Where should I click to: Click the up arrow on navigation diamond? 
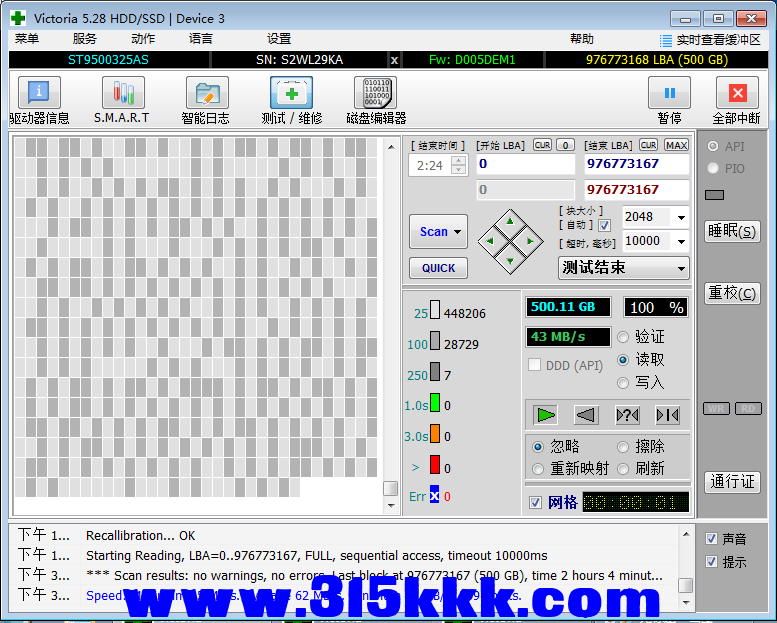[x=510, y=221]
